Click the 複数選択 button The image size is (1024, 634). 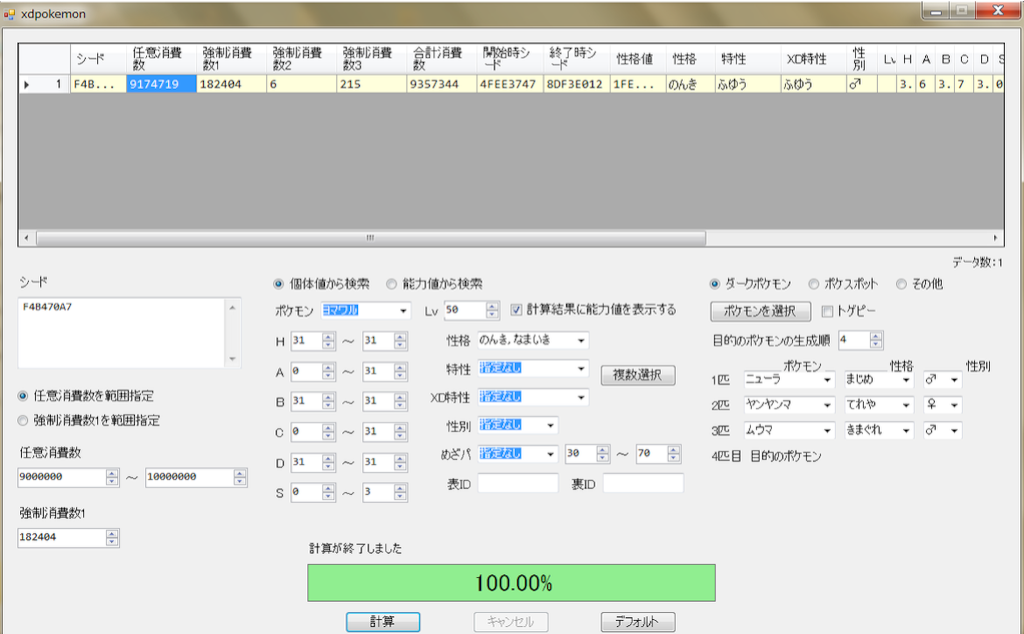click(637, 375)
